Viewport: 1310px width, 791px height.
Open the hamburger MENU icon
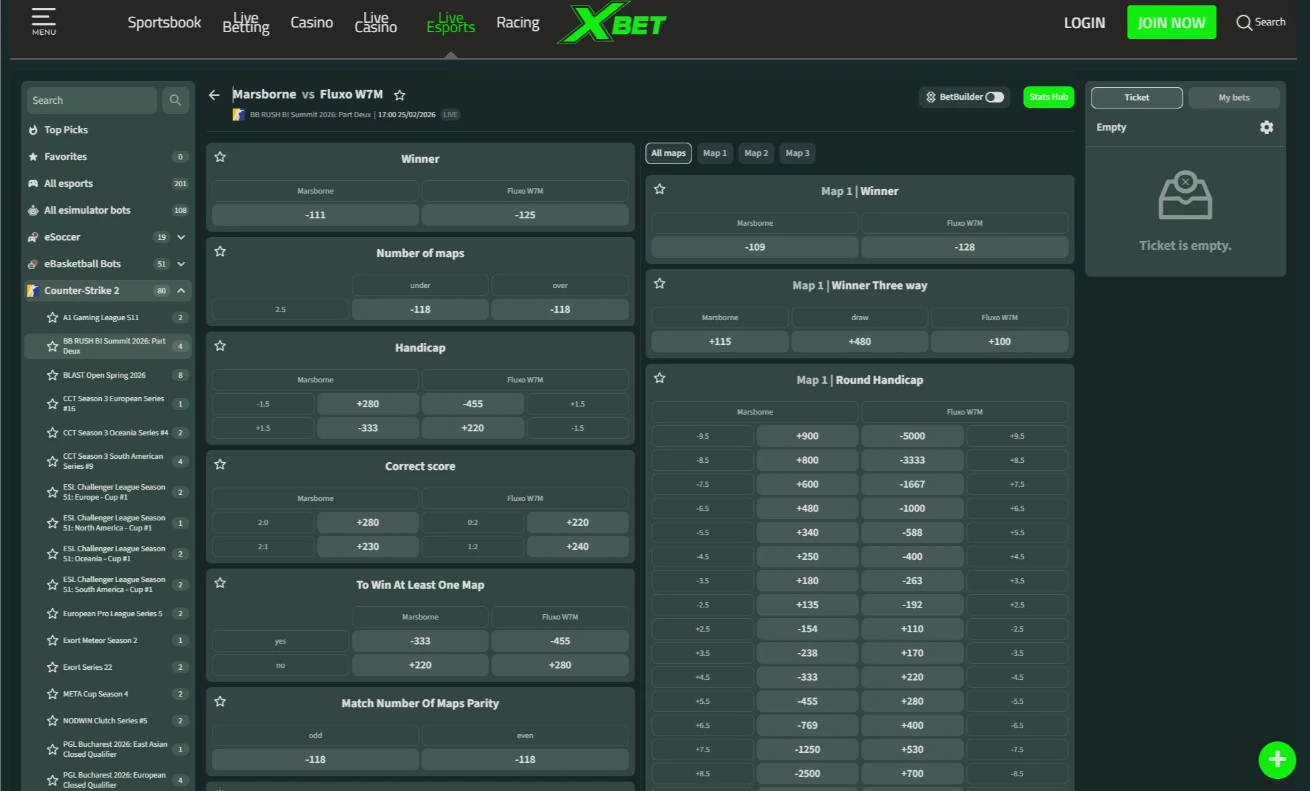[42, 21]
